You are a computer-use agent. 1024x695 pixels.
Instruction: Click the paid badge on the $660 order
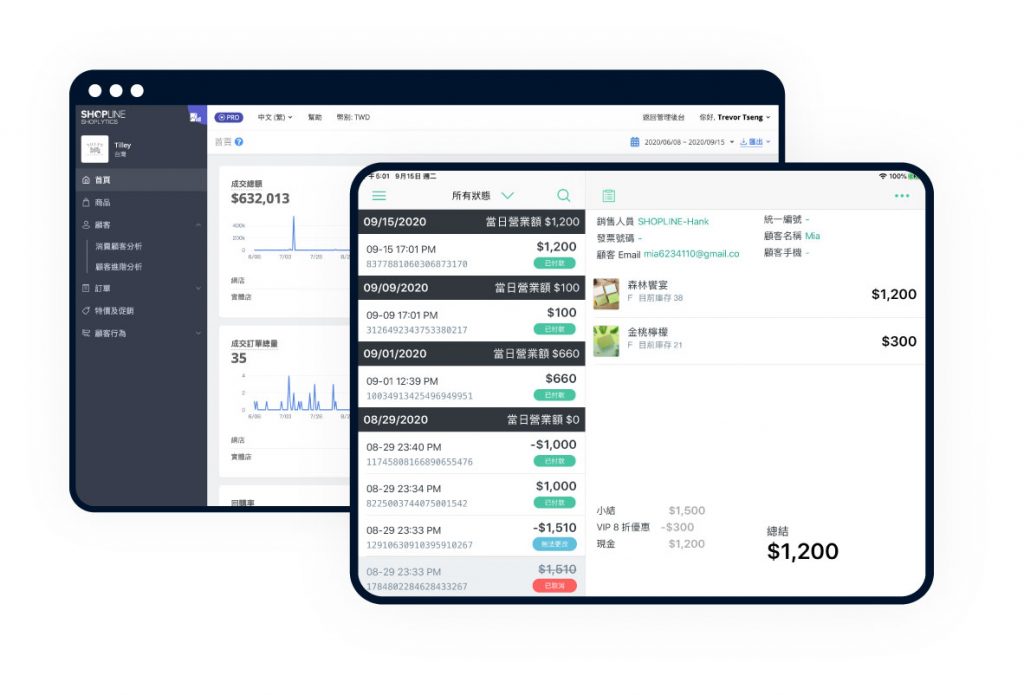(x=554, y=395)
